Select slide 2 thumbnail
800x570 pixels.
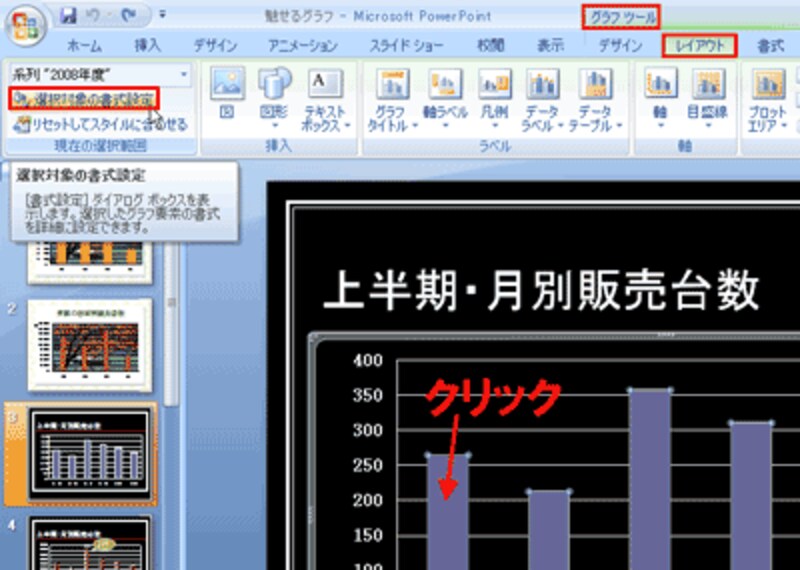tap(90, 345)
